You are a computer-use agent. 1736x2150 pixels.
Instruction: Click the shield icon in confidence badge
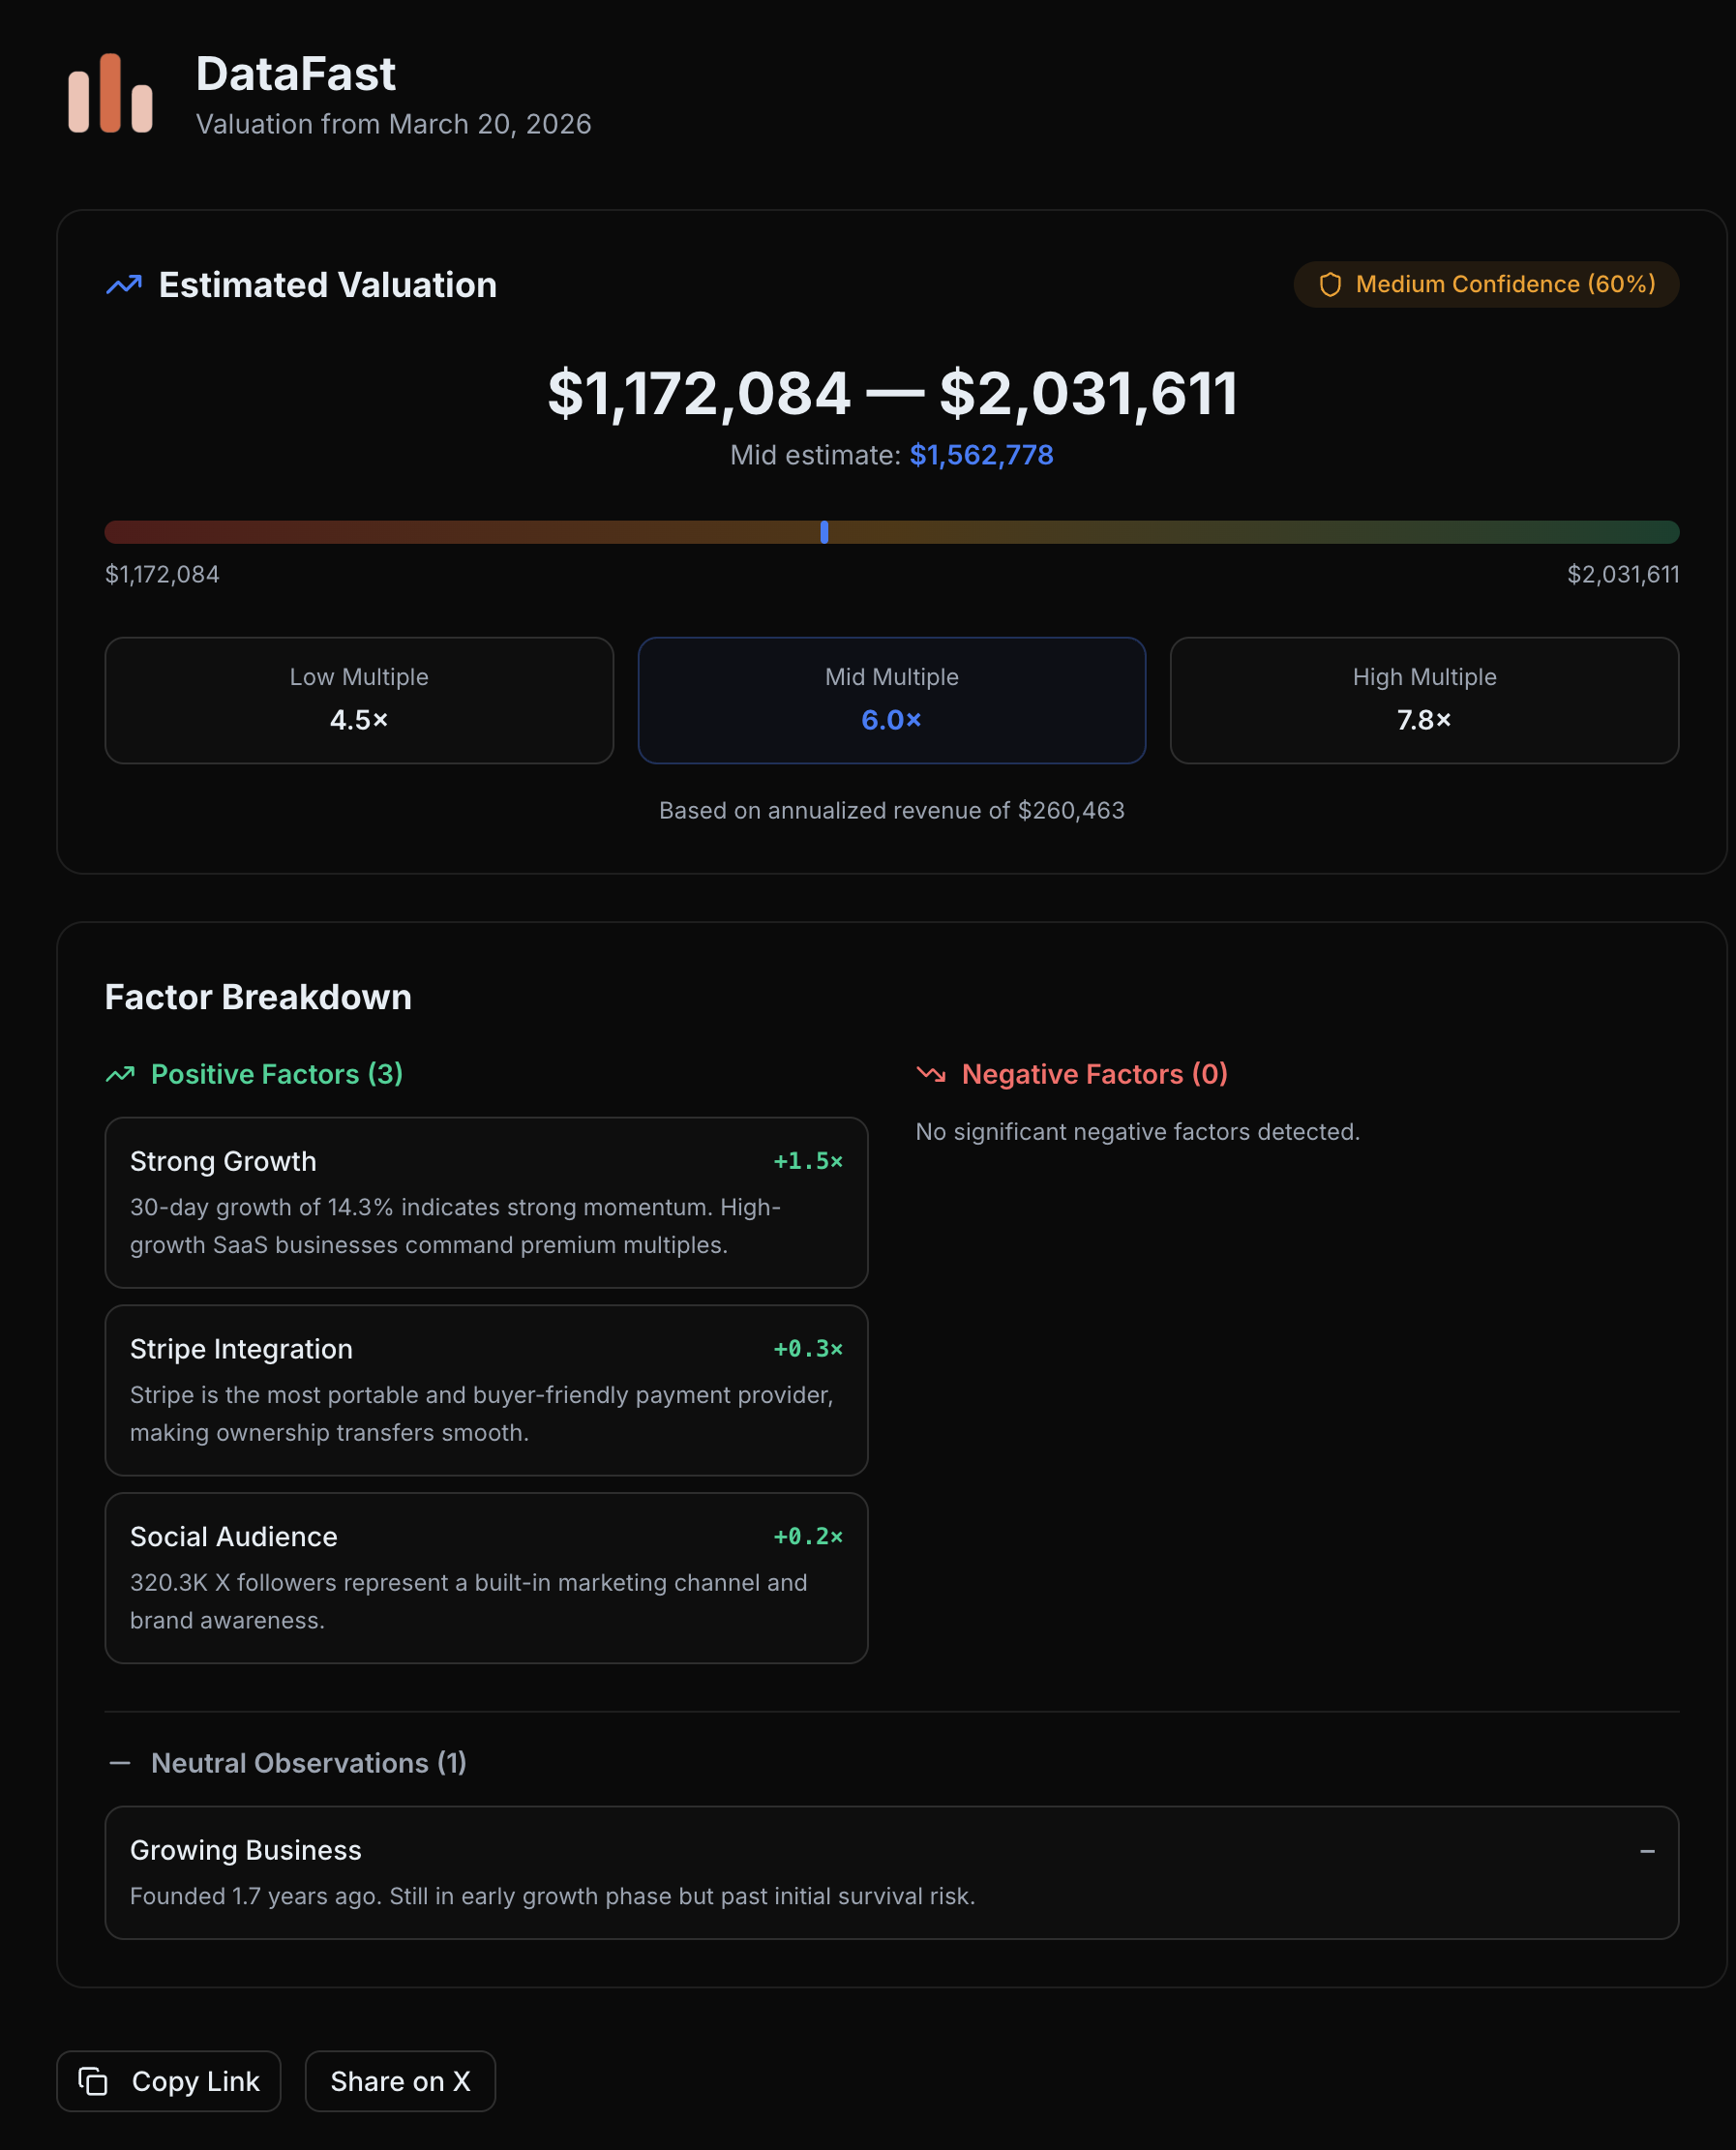[1329, 285]
